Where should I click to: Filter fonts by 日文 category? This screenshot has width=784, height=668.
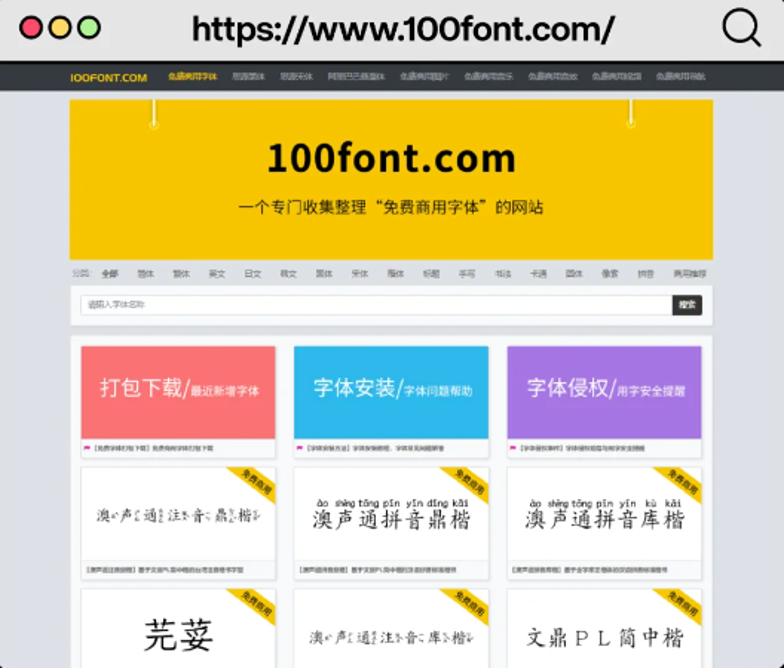coord(252,274)
